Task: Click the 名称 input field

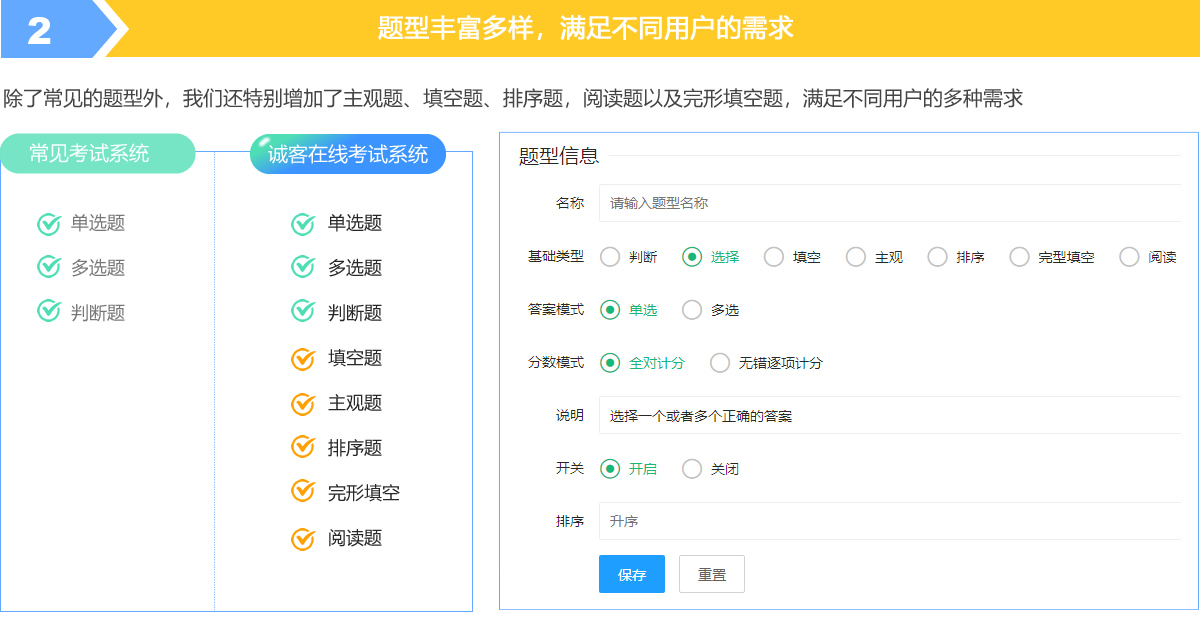Action: coord(890,203)
